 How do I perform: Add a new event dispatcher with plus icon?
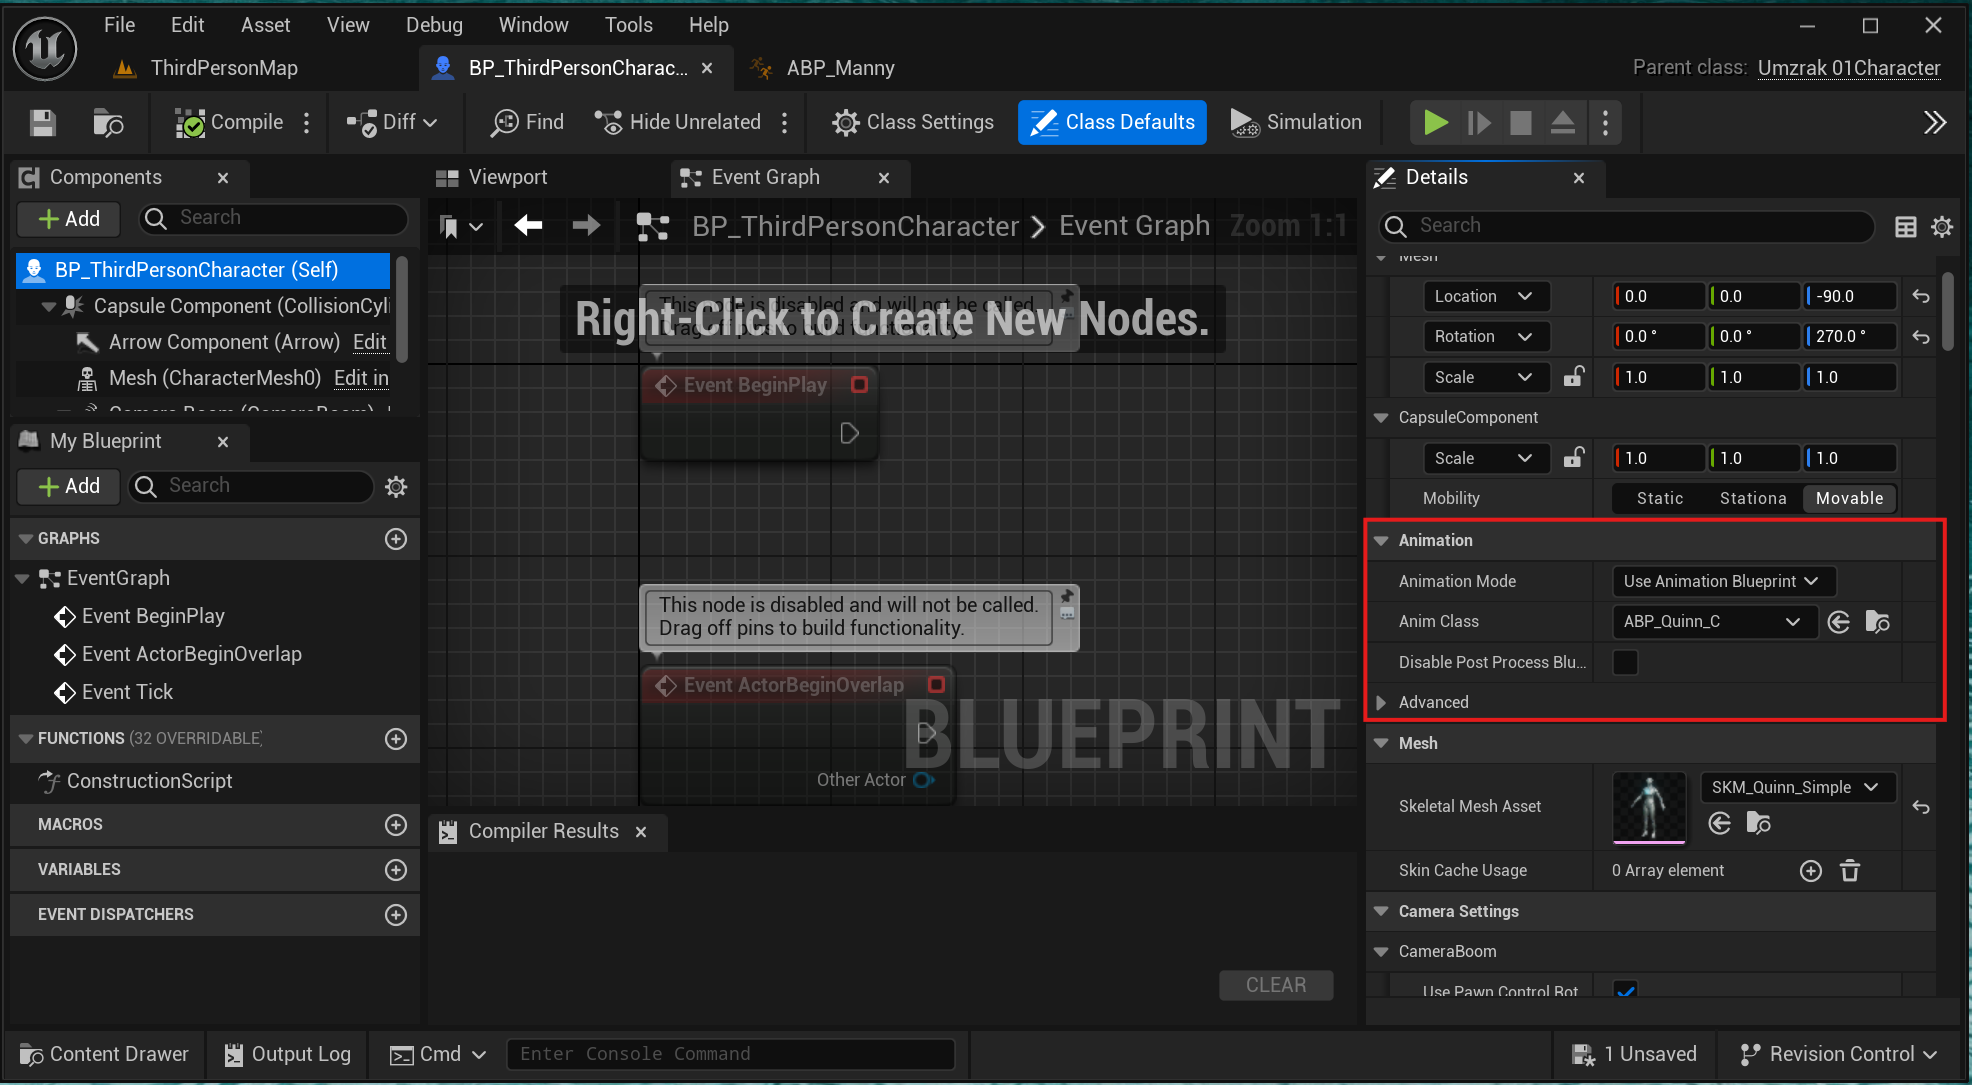coord(396,915)
